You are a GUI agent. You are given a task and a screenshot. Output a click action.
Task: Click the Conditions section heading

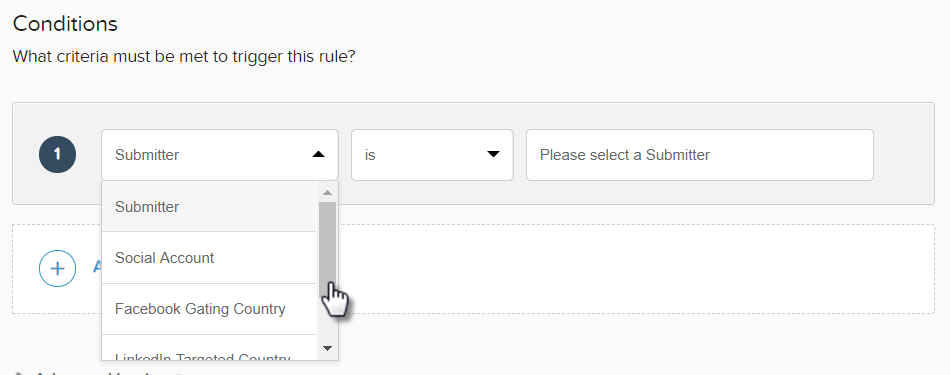pos(65,24)
